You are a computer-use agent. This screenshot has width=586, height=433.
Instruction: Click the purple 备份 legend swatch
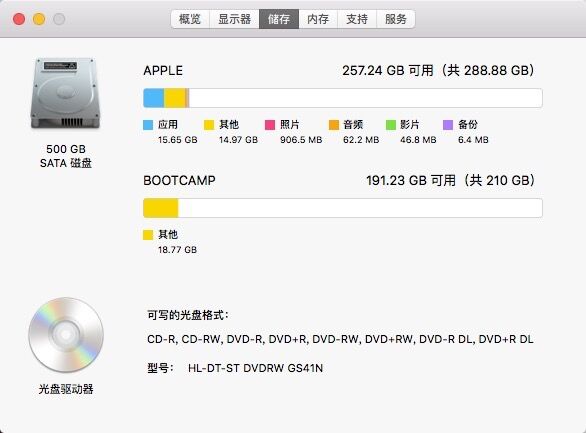pos(448,125)
